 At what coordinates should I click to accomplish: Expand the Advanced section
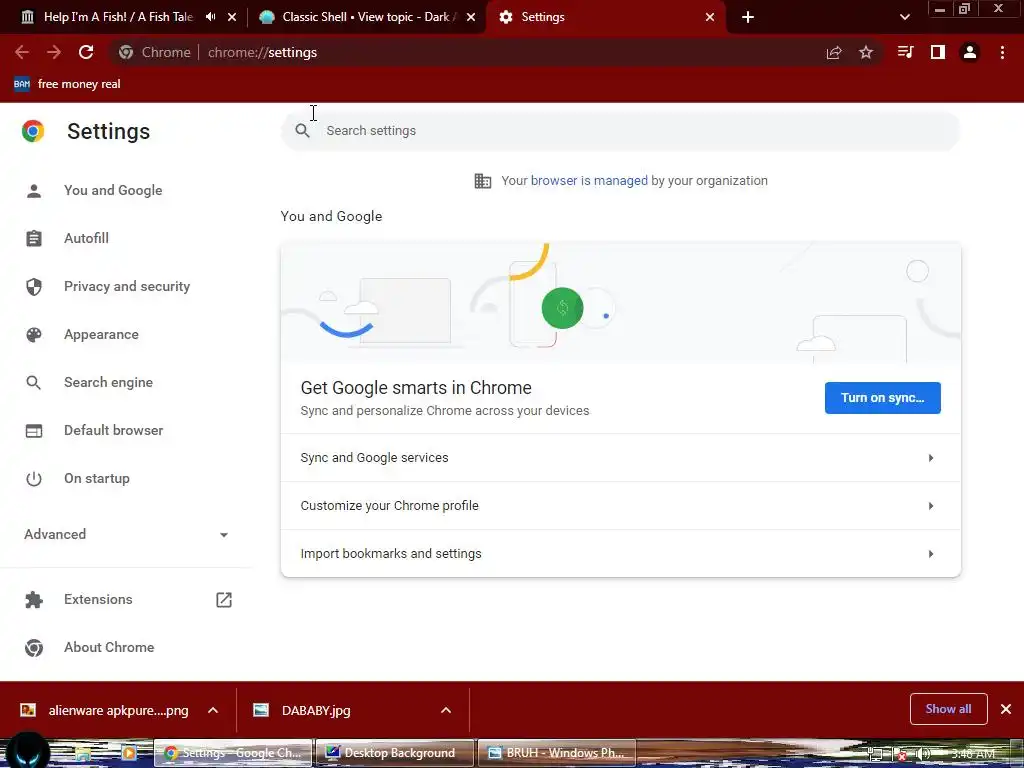click(127, 535)
